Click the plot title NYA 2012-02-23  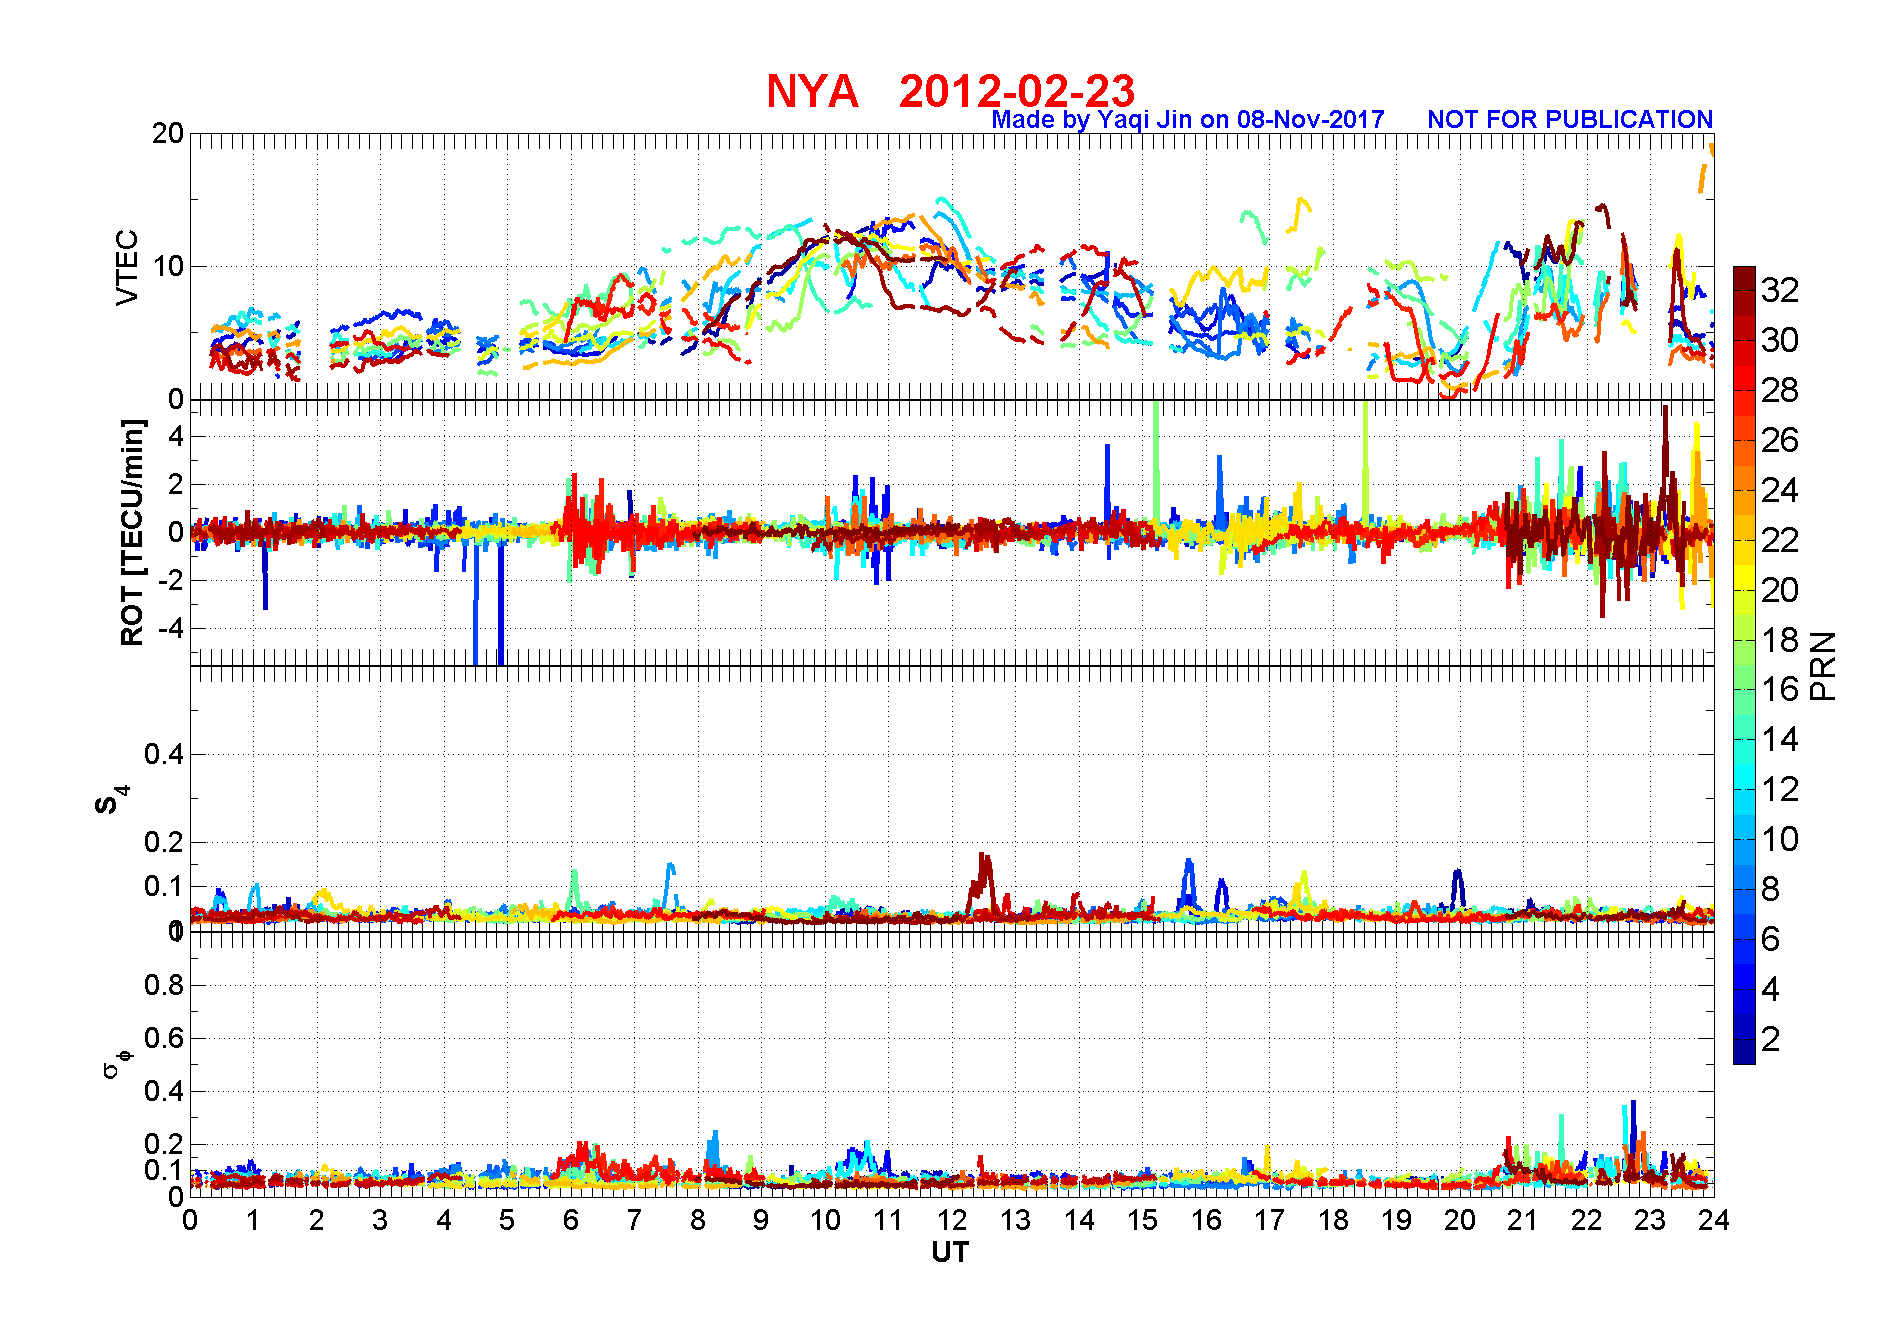950,91
